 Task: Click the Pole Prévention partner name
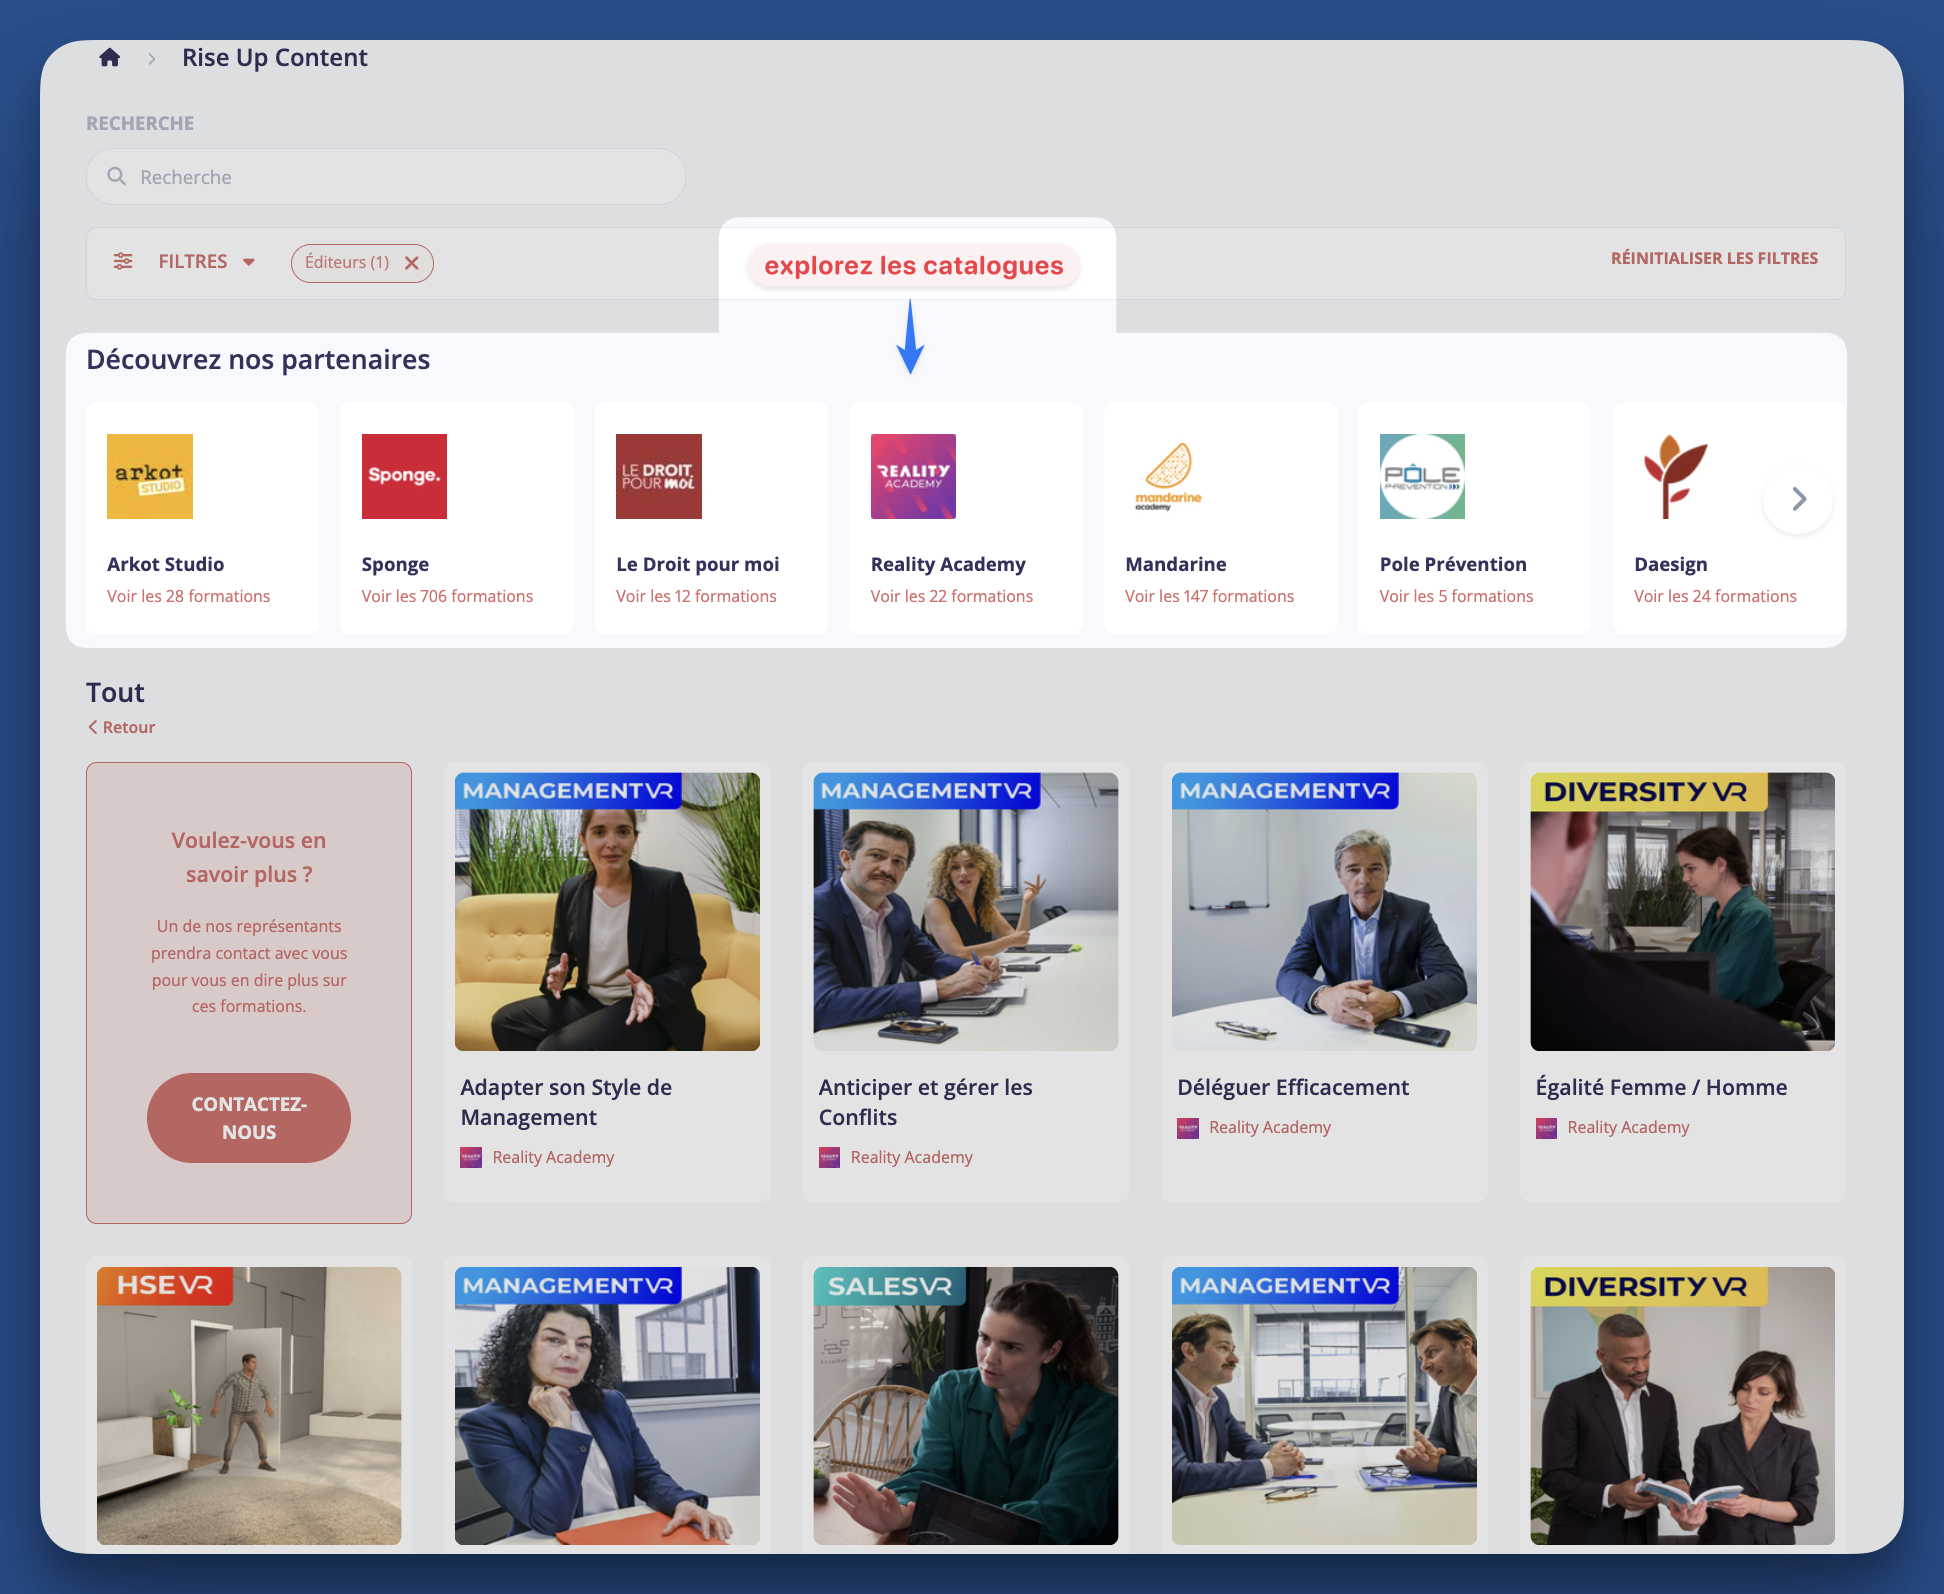click(1453, 564)
